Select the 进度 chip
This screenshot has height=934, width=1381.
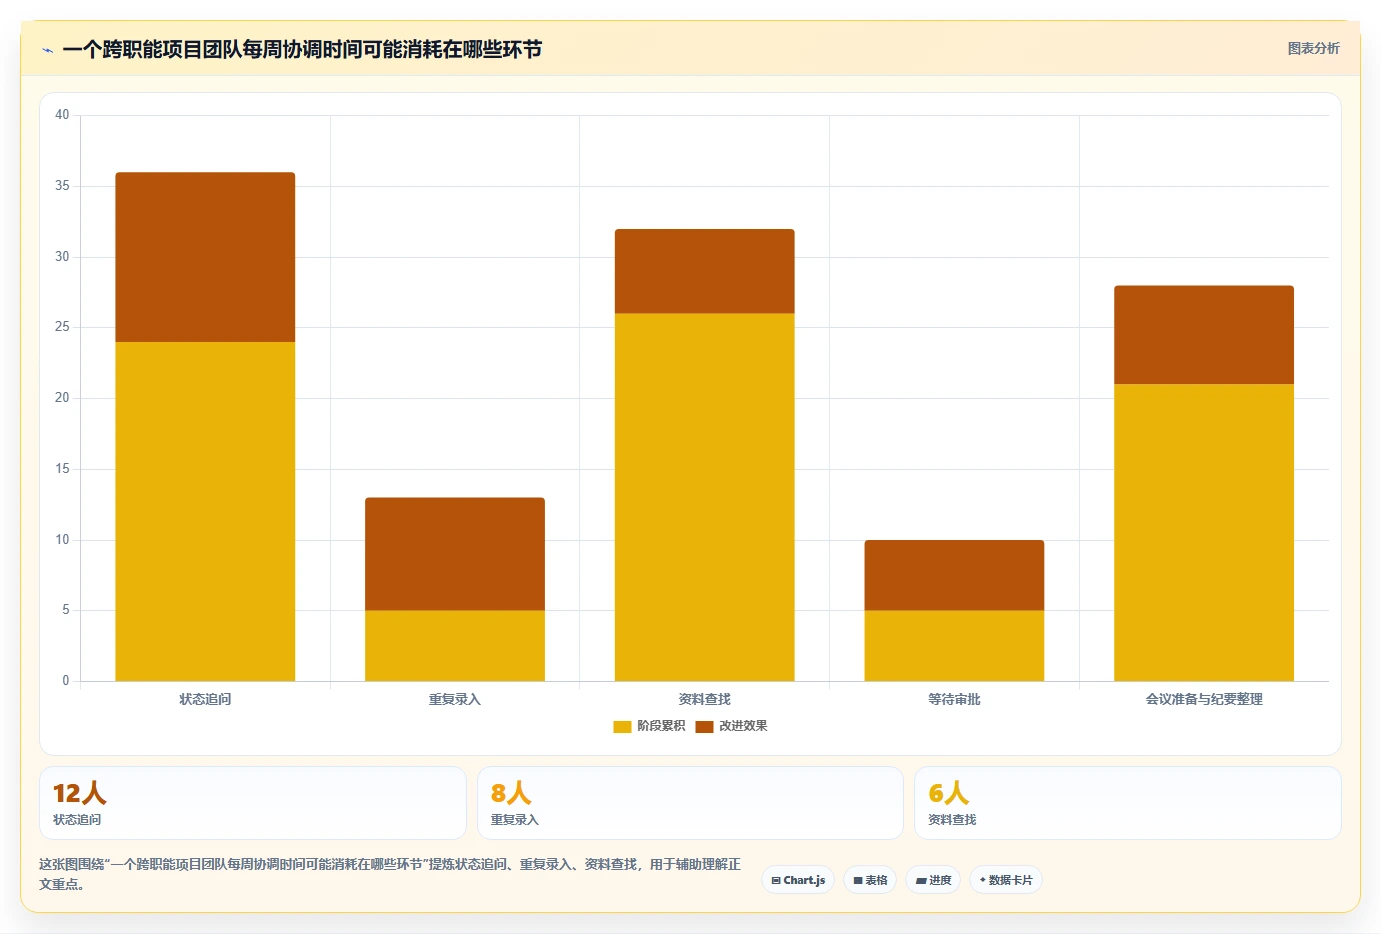coord(933,880)
